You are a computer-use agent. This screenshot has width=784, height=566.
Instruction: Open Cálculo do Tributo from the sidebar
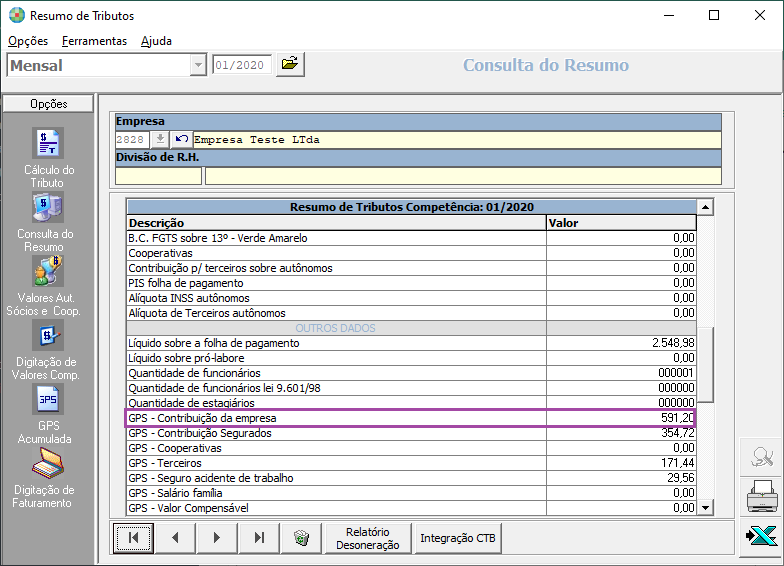[48, 143]
